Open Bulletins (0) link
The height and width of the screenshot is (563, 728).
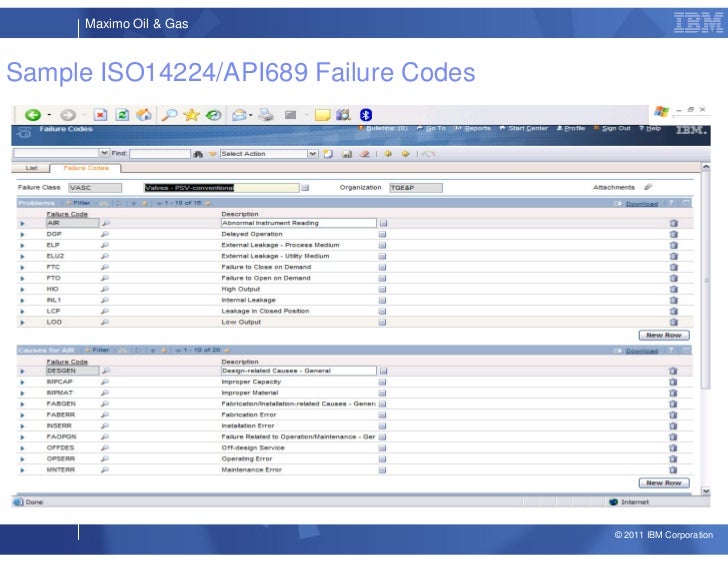point(383,128)
